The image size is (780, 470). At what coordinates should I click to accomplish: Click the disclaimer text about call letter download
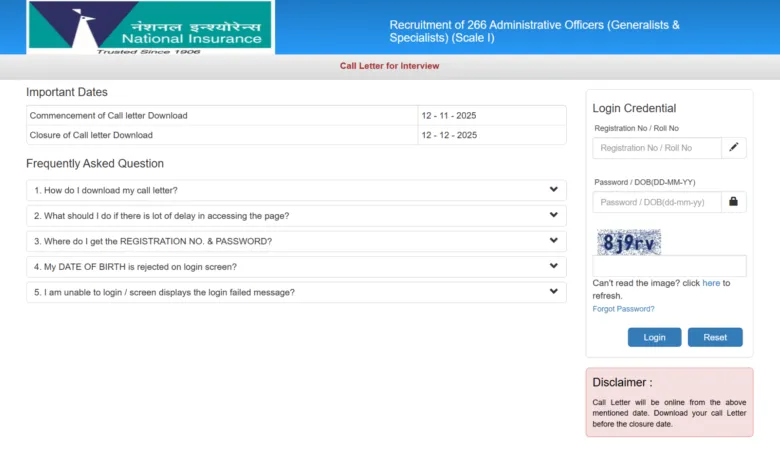669,413
